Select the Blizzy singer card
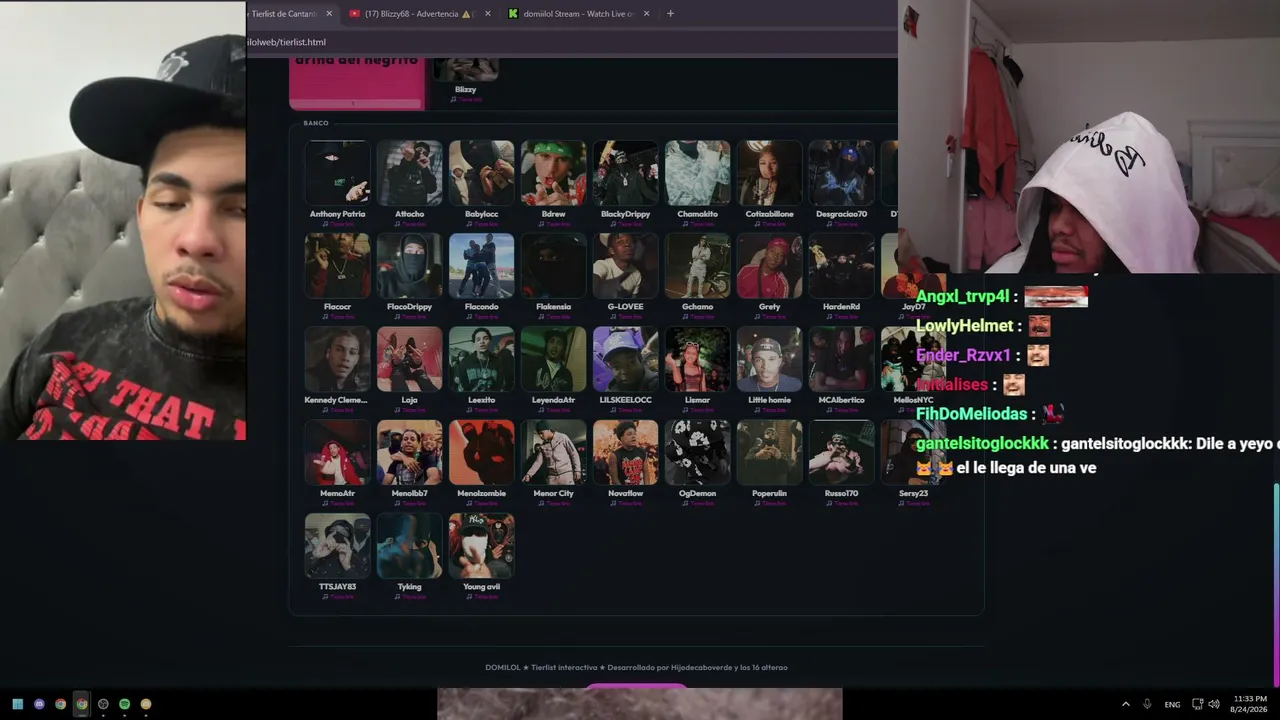This screenshot has width=1280, height=720. point(466,80)
